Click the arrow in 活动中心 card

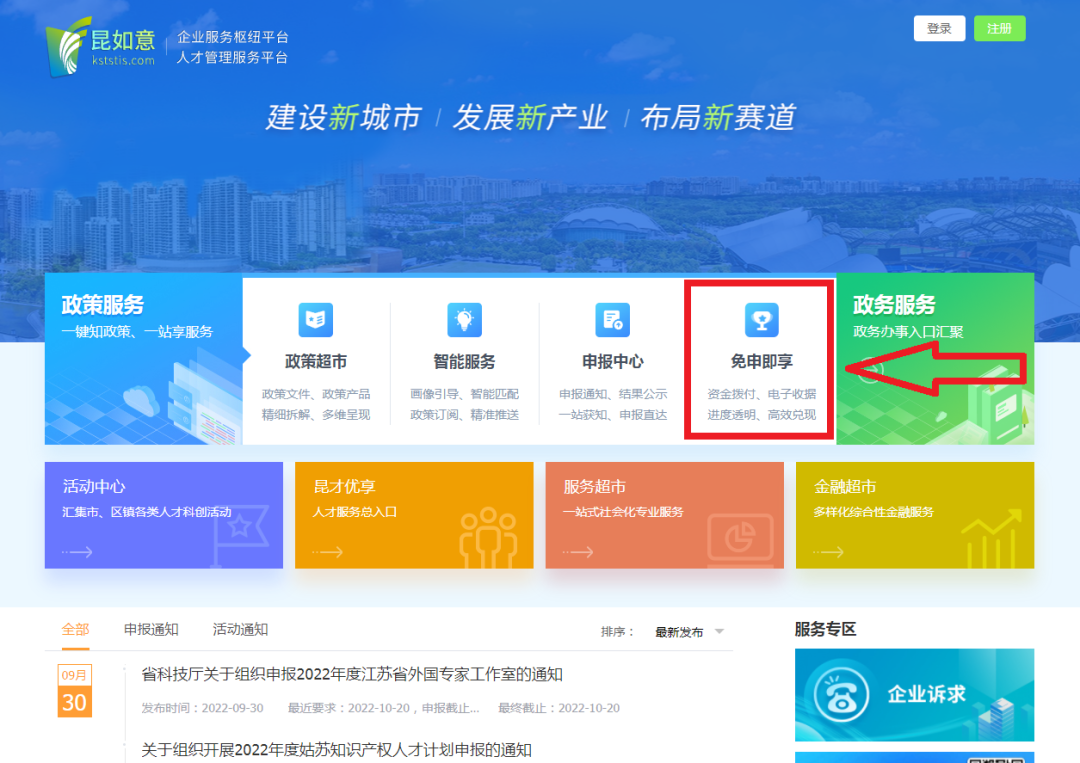point(78,551)
